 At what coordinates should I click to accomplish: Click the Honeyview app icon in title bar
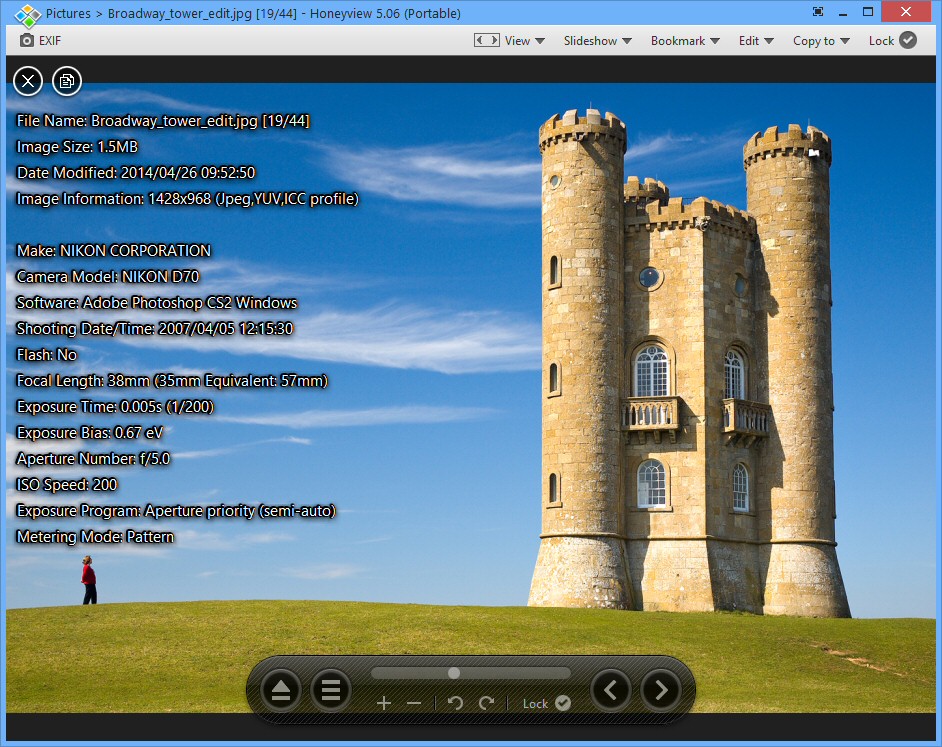pyautogui.click(x=27, y=14)
